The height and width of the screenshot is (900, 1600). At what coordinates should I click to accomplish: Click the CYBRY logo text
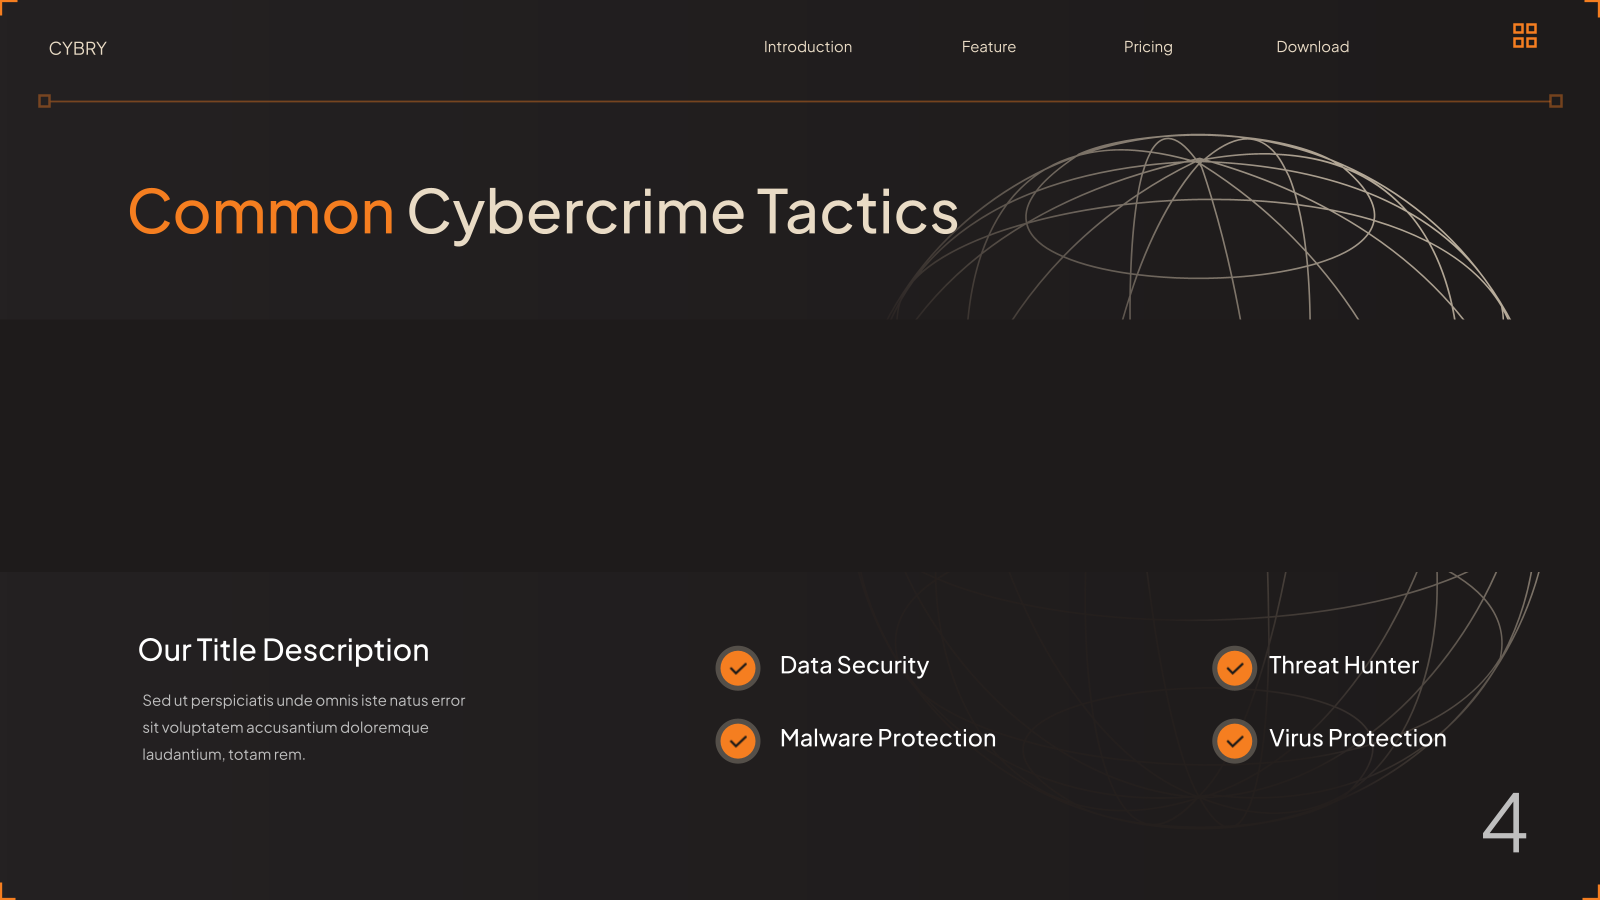(x=78, y=48)
